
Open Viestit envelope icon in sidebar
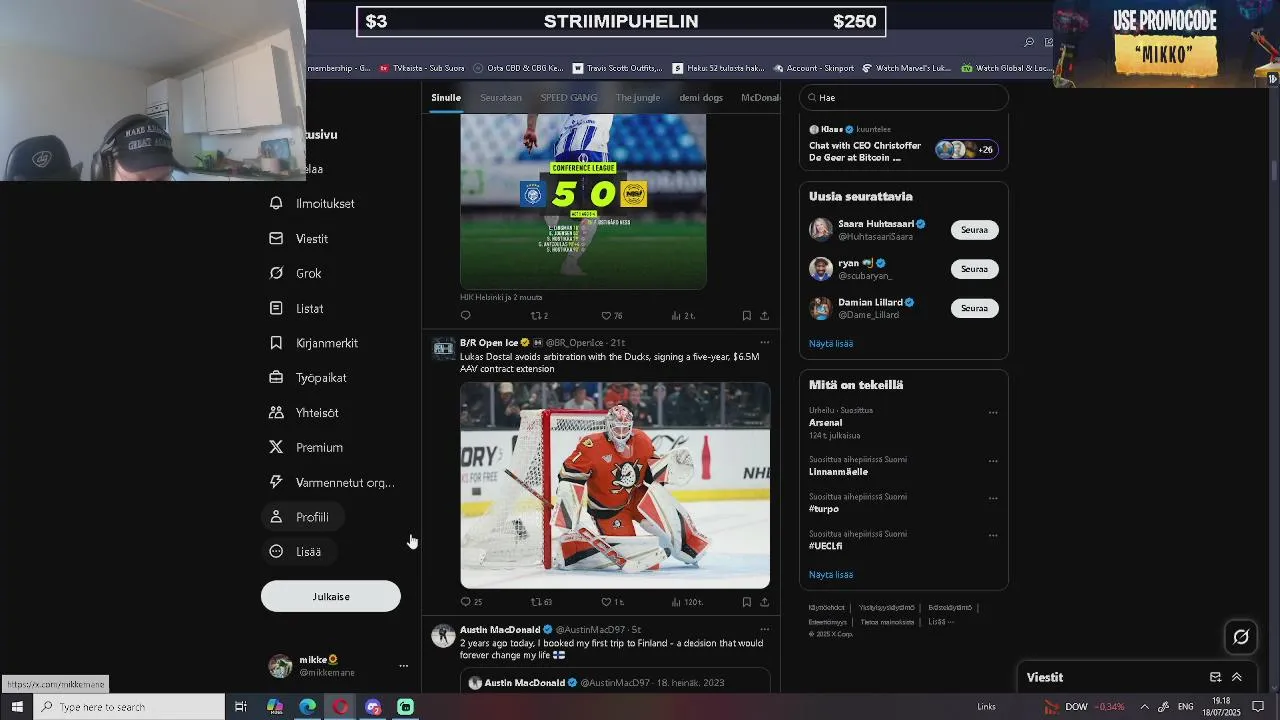276,238
